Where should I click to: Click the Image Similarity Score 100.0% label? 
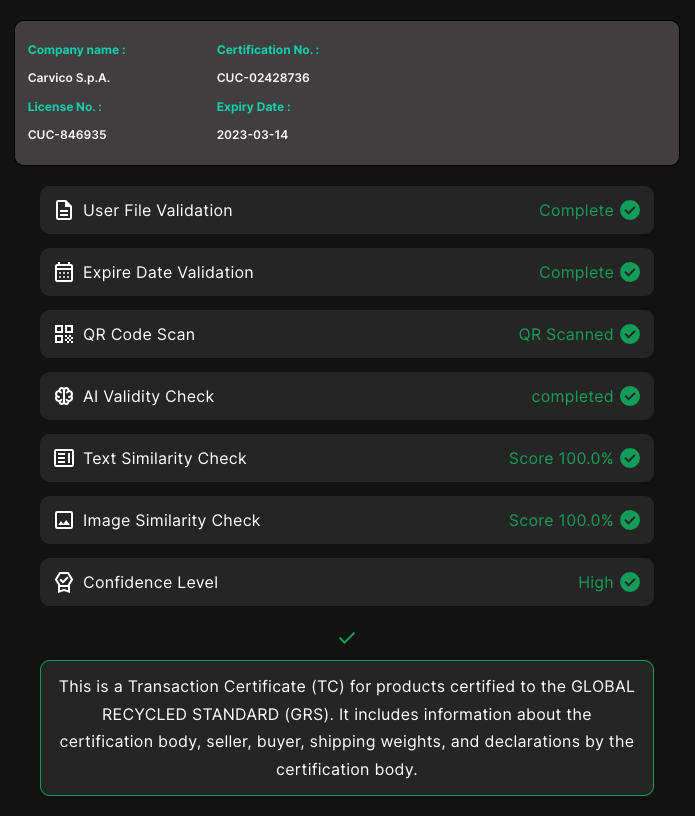(x=561, y=520)
